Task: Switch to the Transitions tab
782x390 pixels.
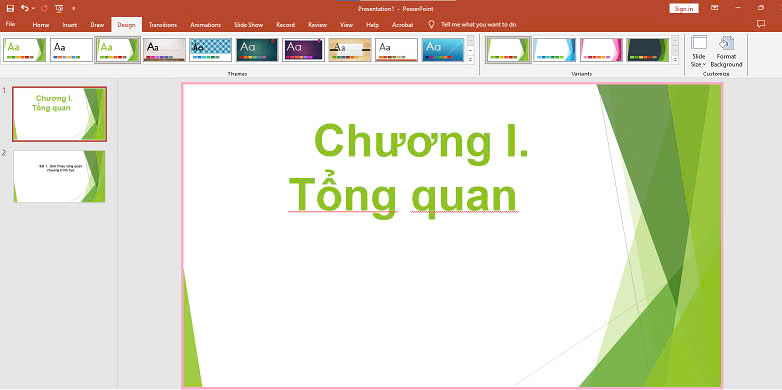Action: 163,25
